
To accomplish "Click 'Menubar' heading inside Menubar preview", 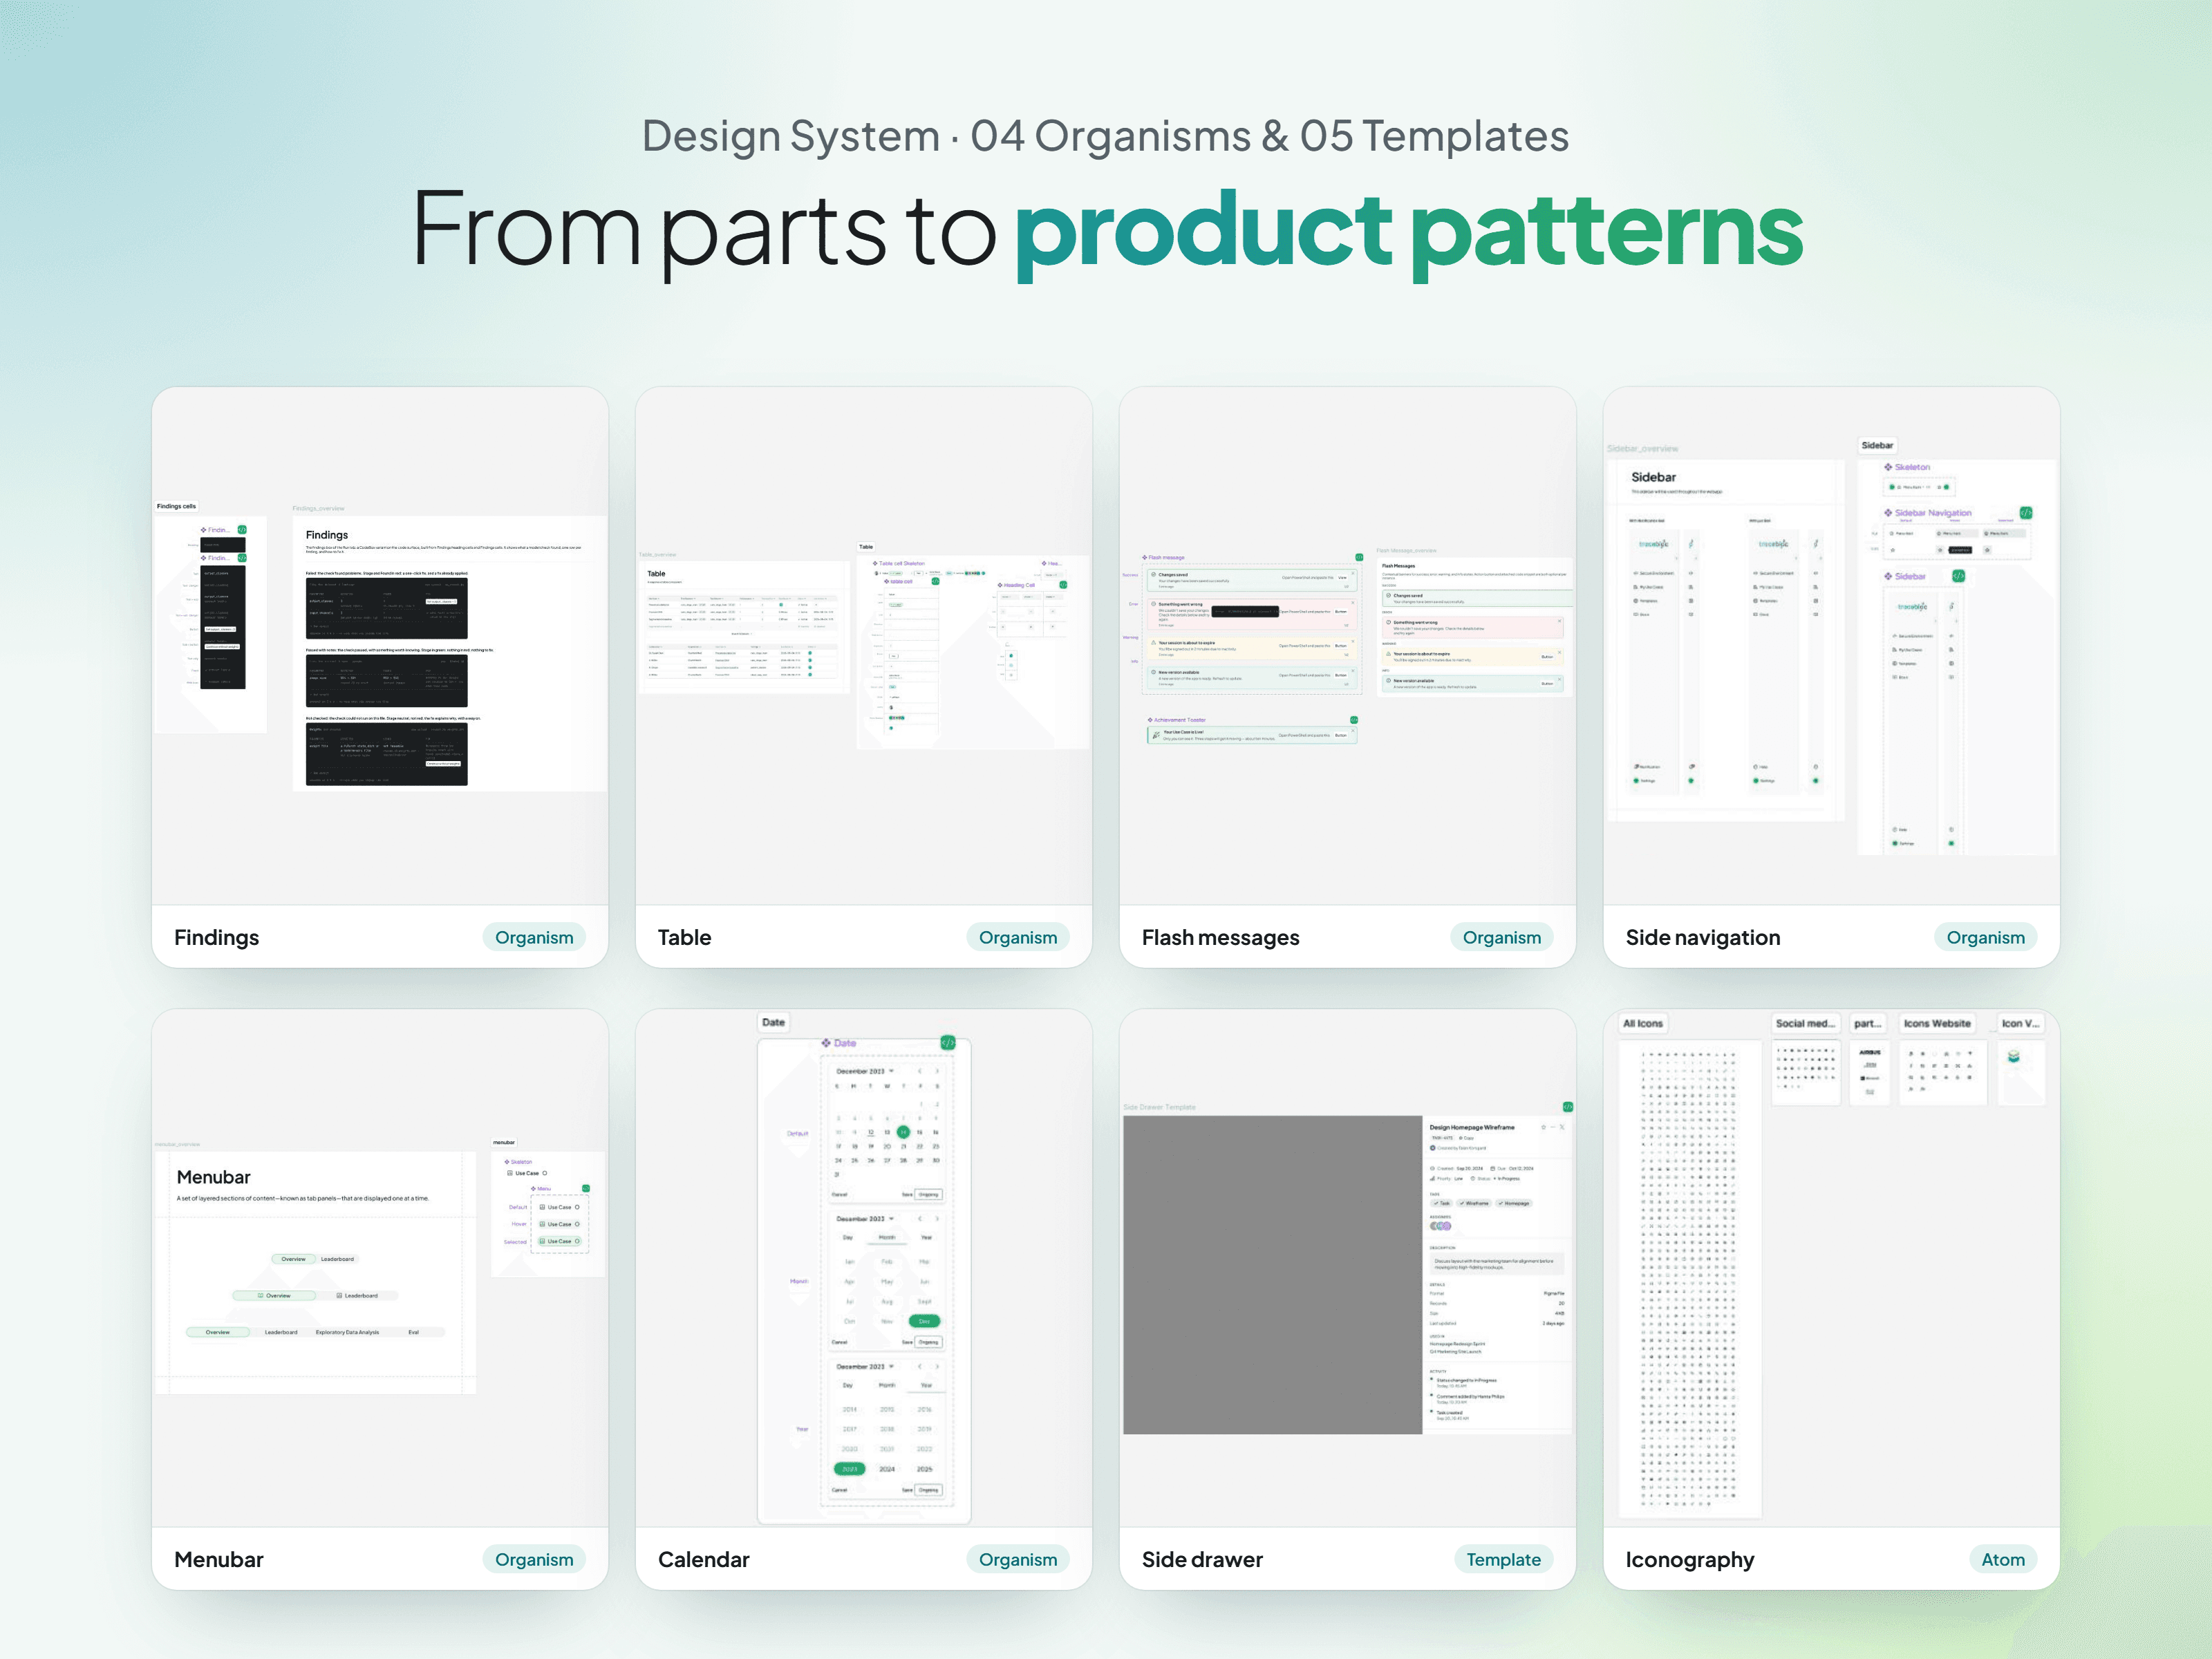I will tap(213, 1177).
